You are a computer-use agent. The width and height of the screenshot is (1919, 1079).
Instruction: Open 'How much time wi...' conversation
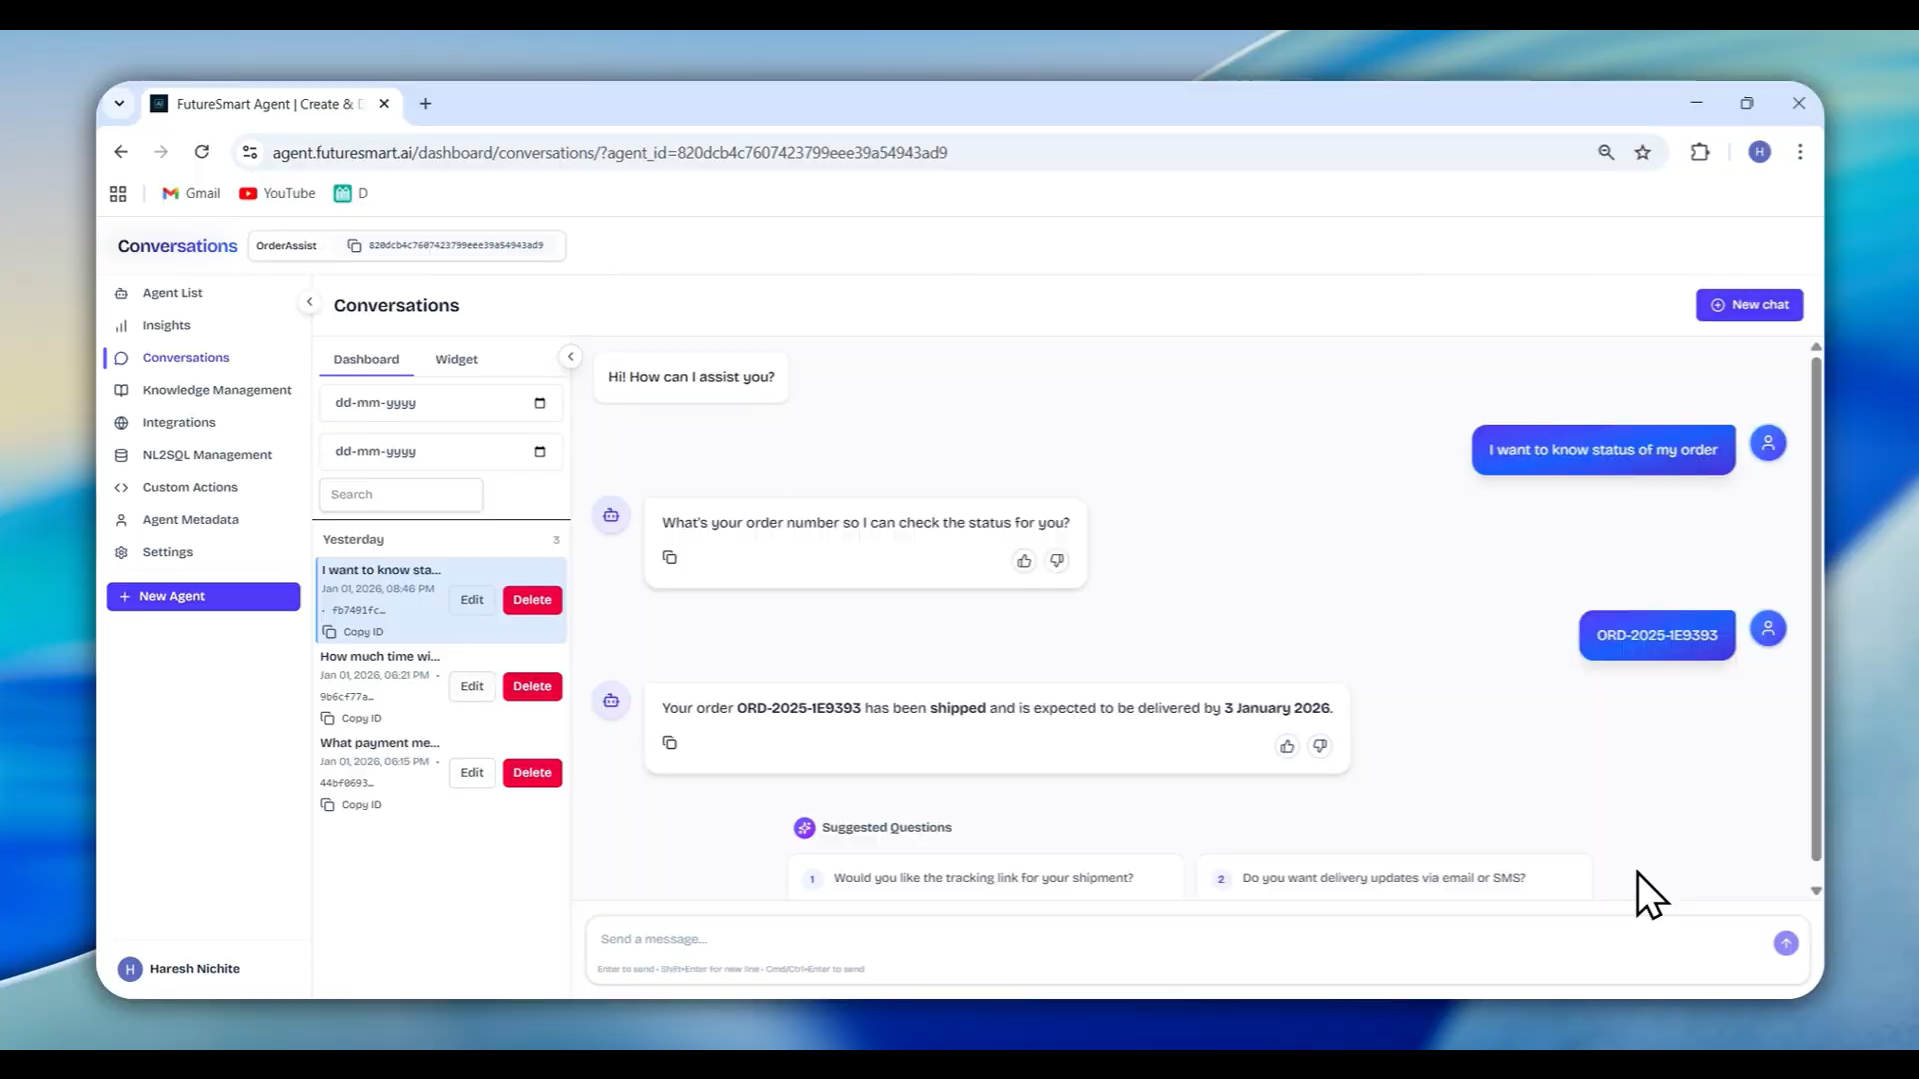380,657
